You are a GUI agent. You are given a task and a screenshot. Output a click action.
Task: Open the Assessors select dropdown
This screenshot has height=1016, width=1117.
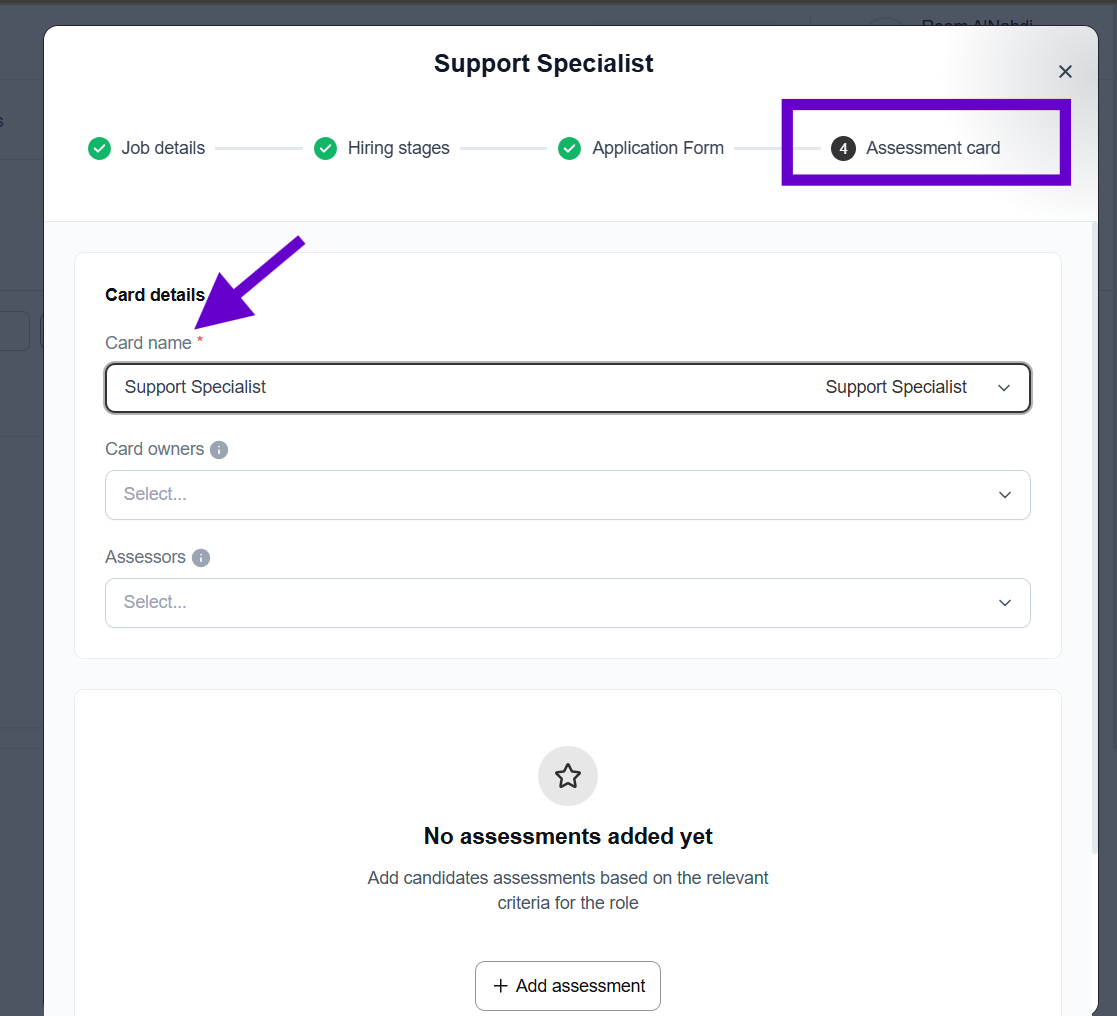click(x=567, y=603)
